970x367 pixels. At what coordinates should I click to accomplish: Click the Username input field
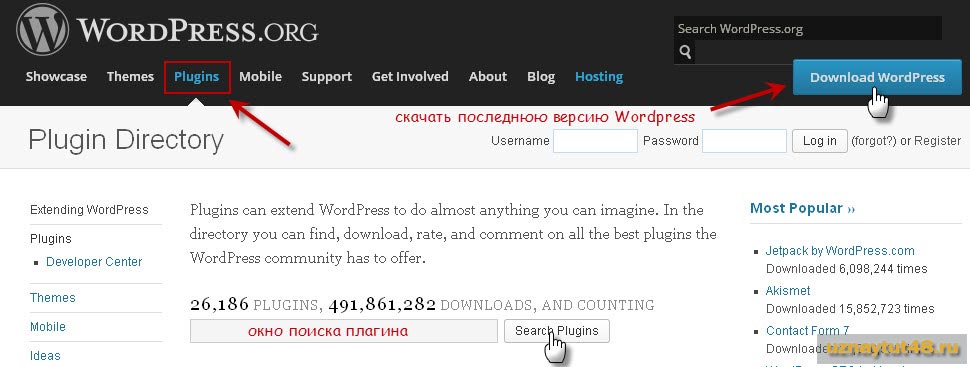[595, 141]
